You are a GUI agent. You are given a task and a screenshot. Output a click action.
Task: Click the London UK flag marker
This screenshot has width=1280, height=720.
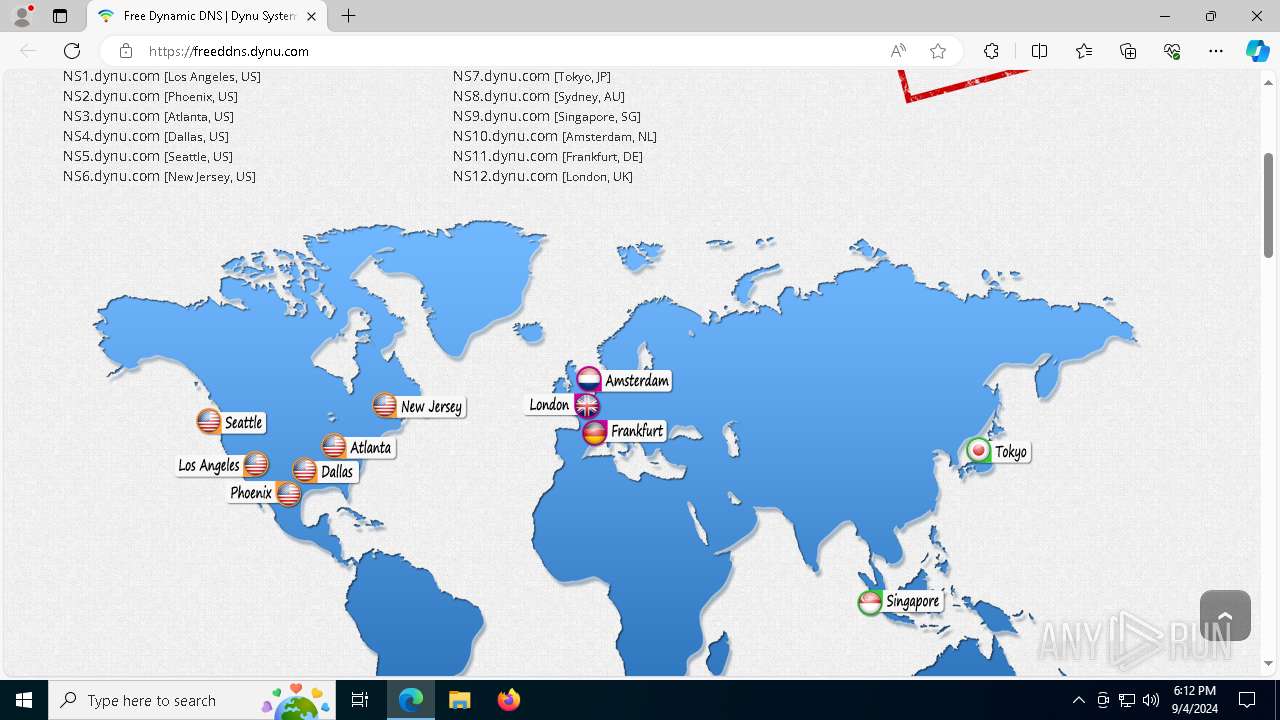click(x=586, y=405)
